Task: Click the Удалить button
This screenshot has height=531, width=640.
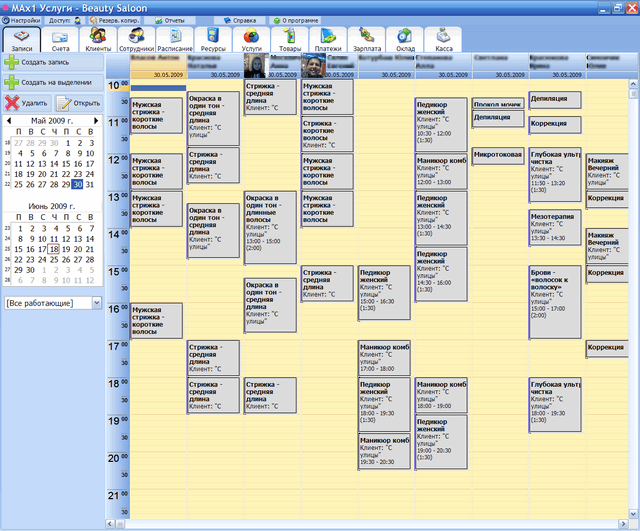Action: (27, 103)
